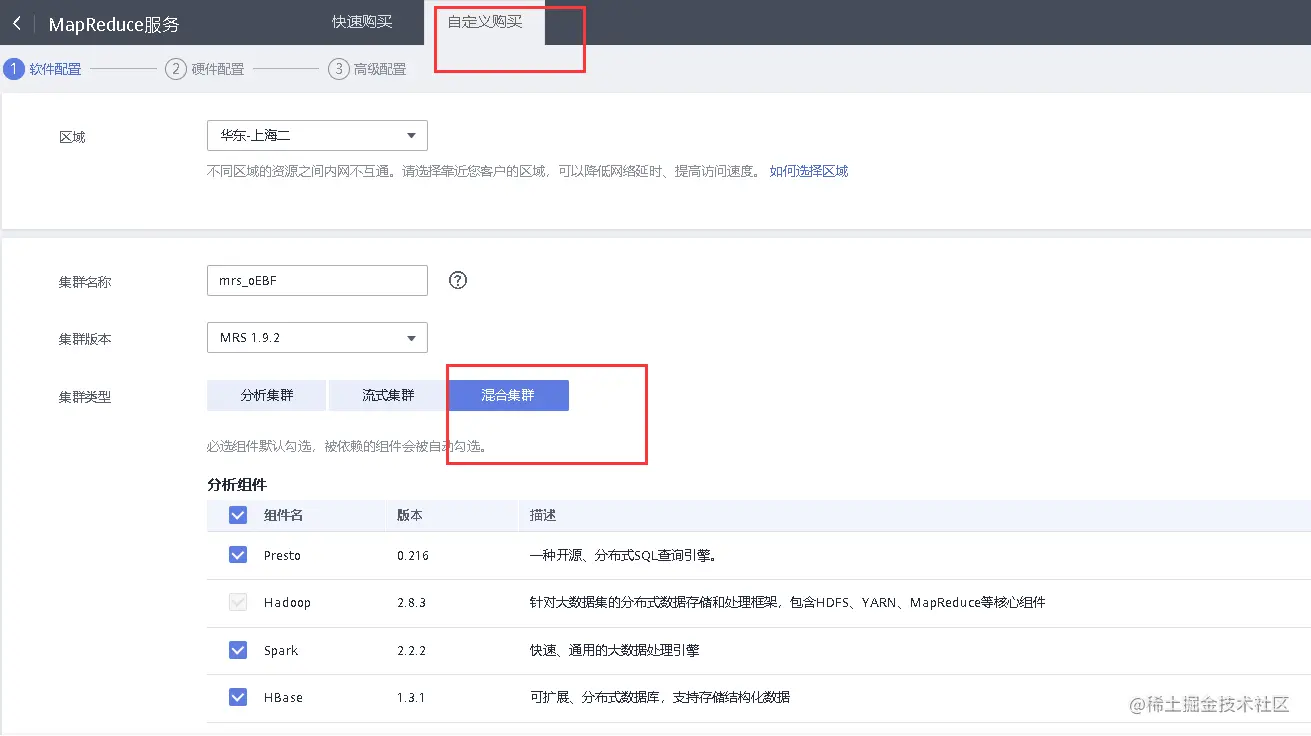This screenshot has height=736, width=1311.
Task: Click the 高级配置 step label
Action: click(x=380, y=69)
